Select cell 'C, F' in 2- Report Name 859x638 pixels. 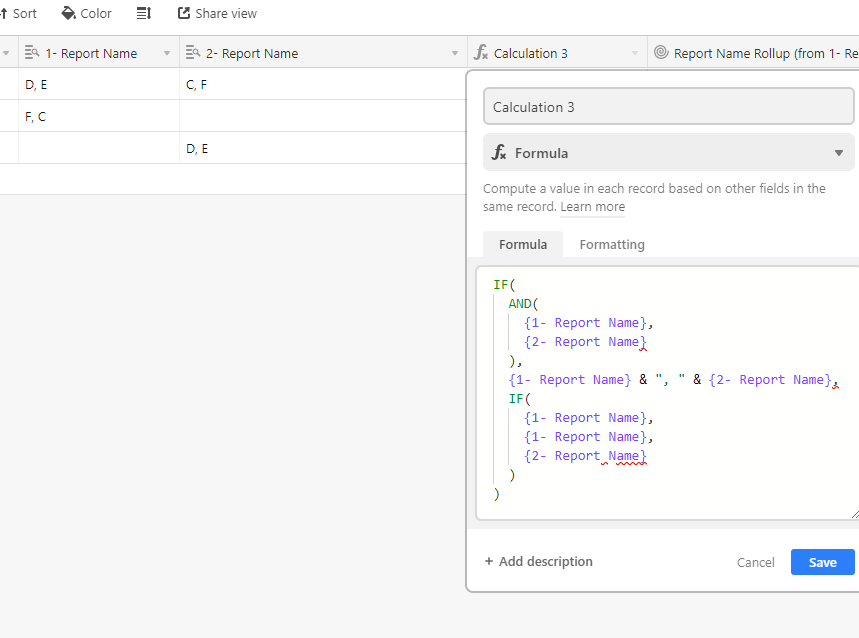pyautogui.click(x=323, y=84)
